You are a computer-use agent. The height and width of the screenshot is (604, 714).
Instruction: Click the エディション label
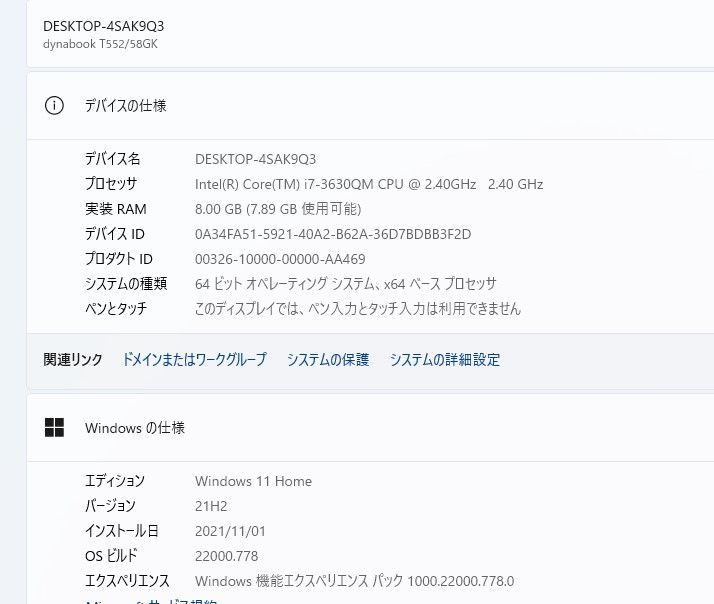[115, 481]
